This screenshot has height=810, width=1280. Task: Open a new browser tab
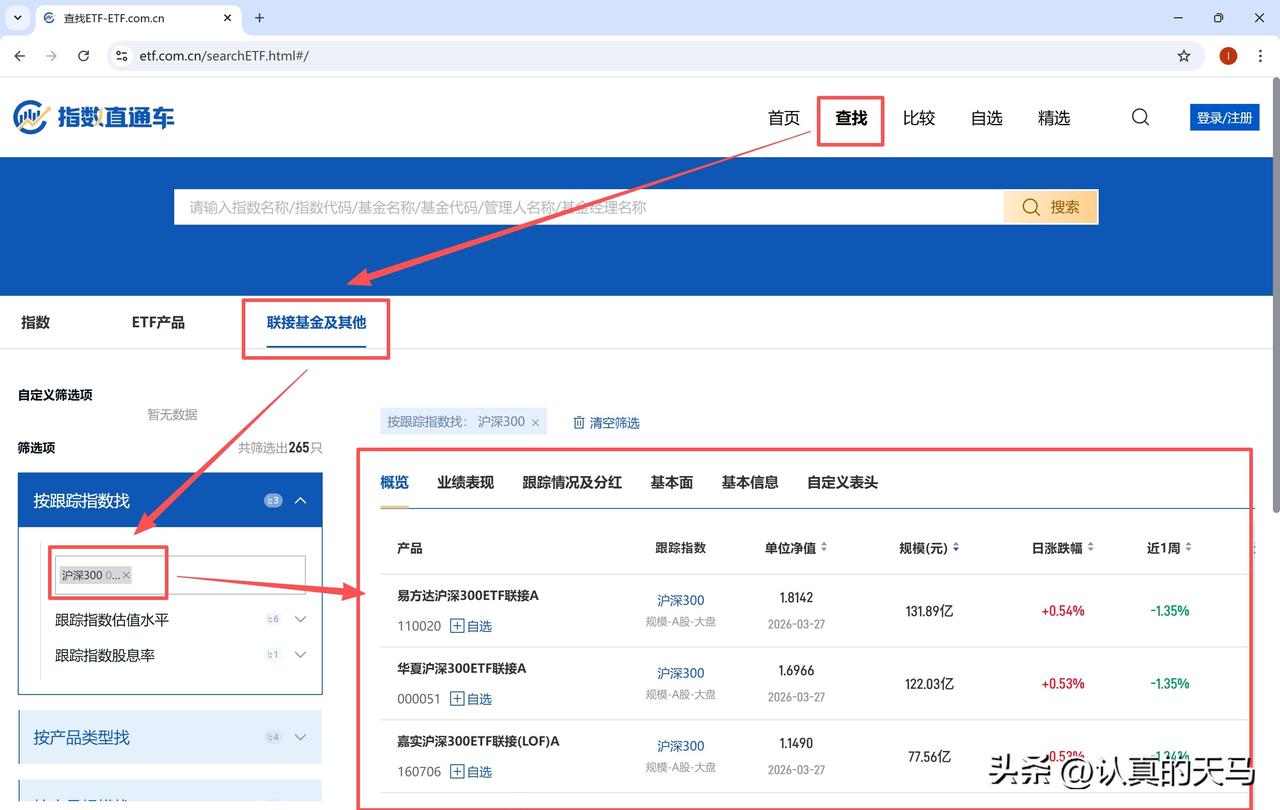pyautogui.click(x=260, y=18)
